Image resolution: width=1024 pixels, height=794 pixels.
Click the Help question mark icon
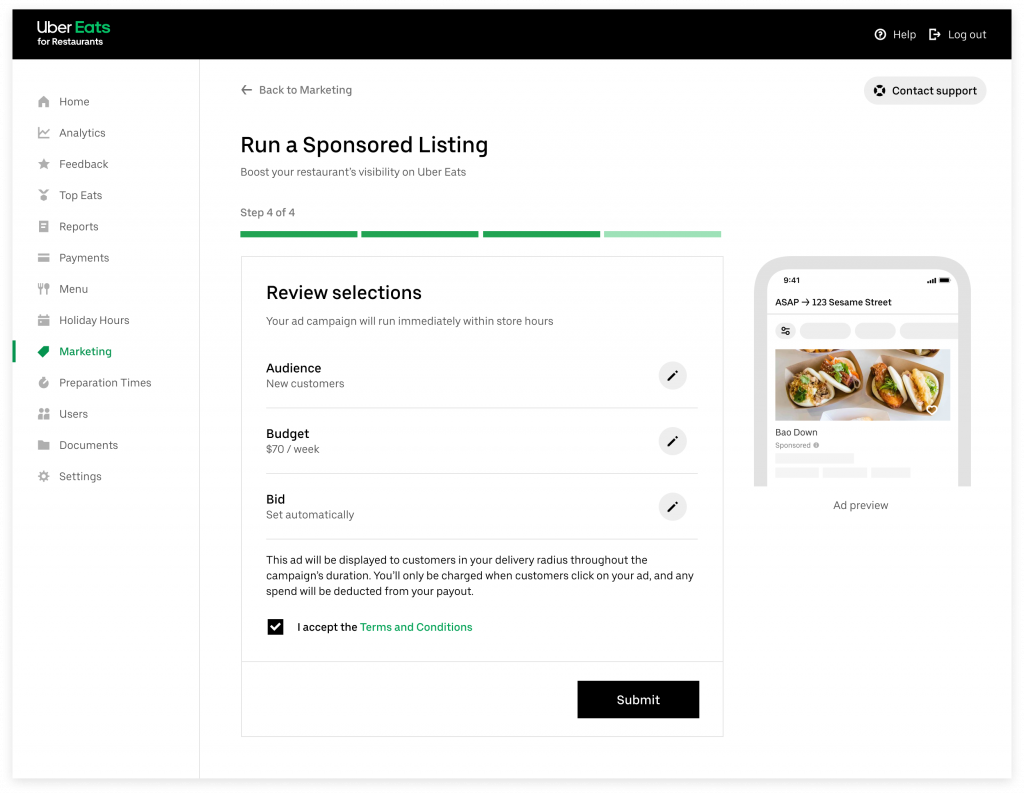[x=880, y=35]
